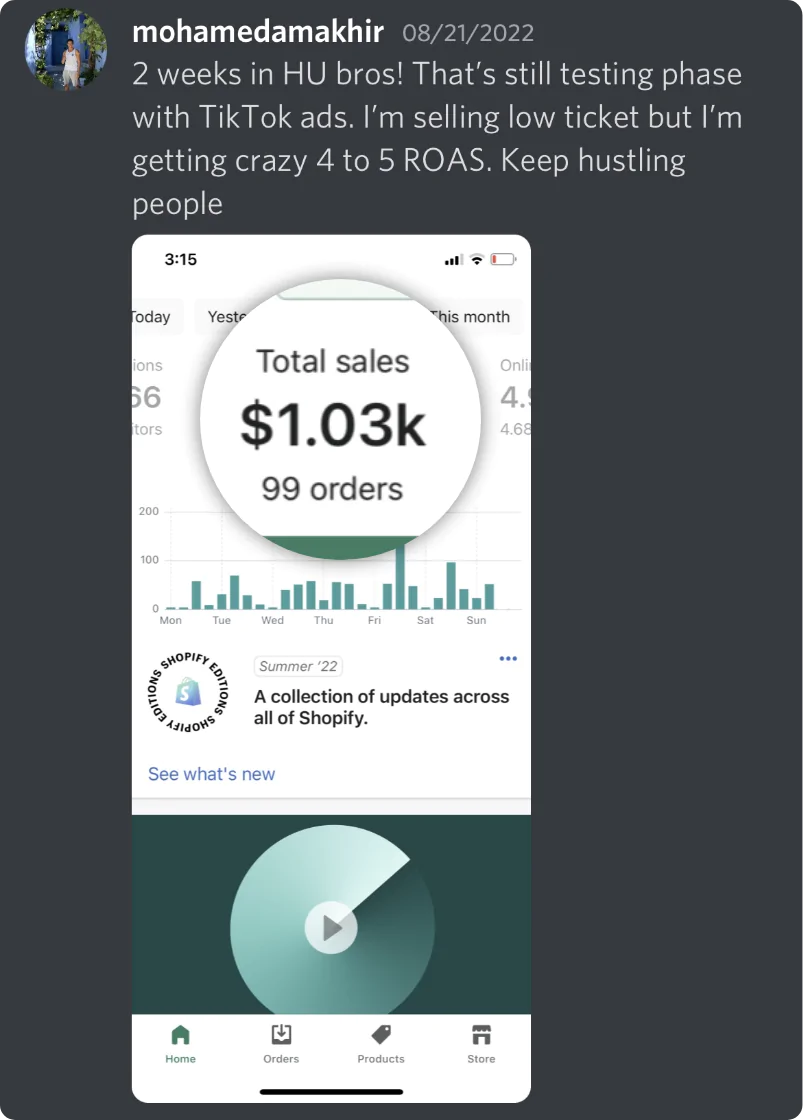Click the collection of updates headline

[381, 707]
